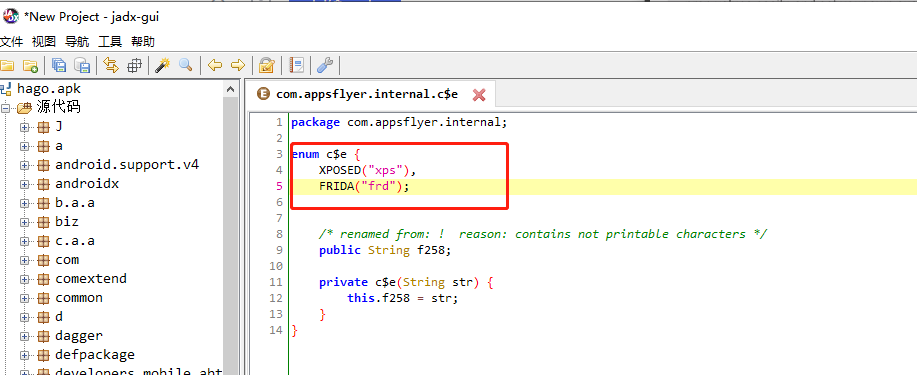Expand the androidx package node
The height and width of the screenshot is (375, 917).
point(24,184)
